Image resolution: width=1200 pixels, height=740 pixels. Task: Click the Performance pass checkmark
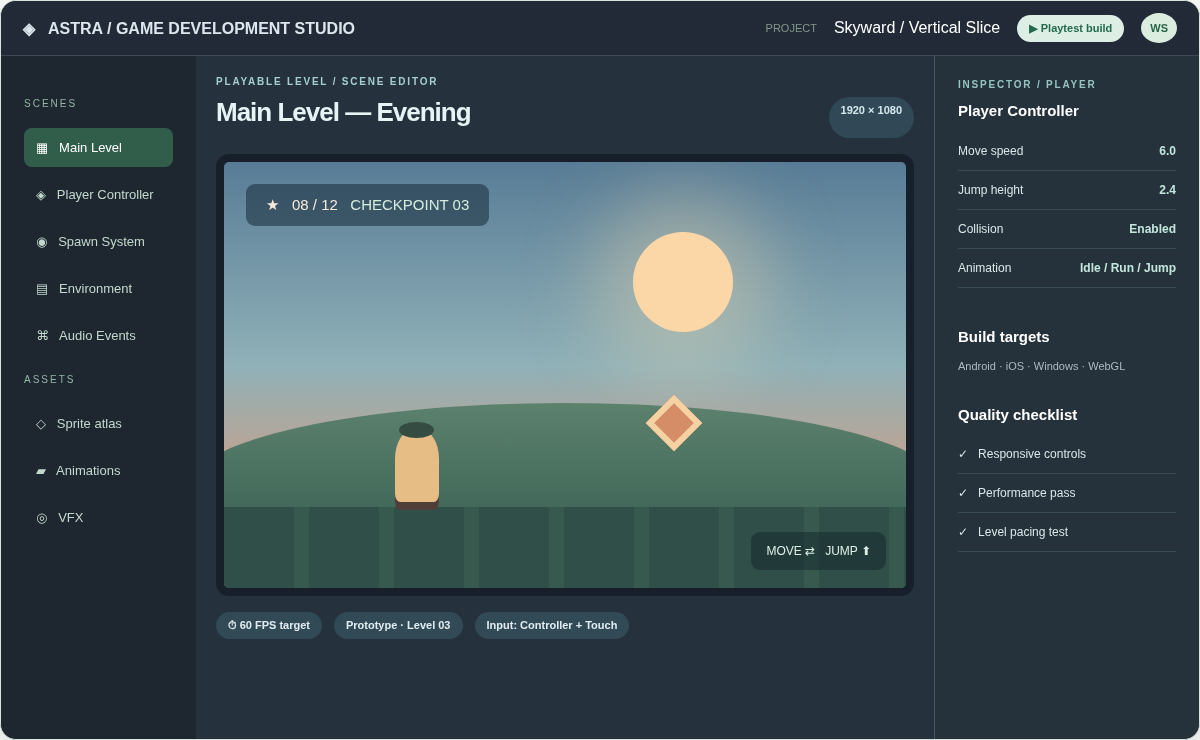click(963, 493)
